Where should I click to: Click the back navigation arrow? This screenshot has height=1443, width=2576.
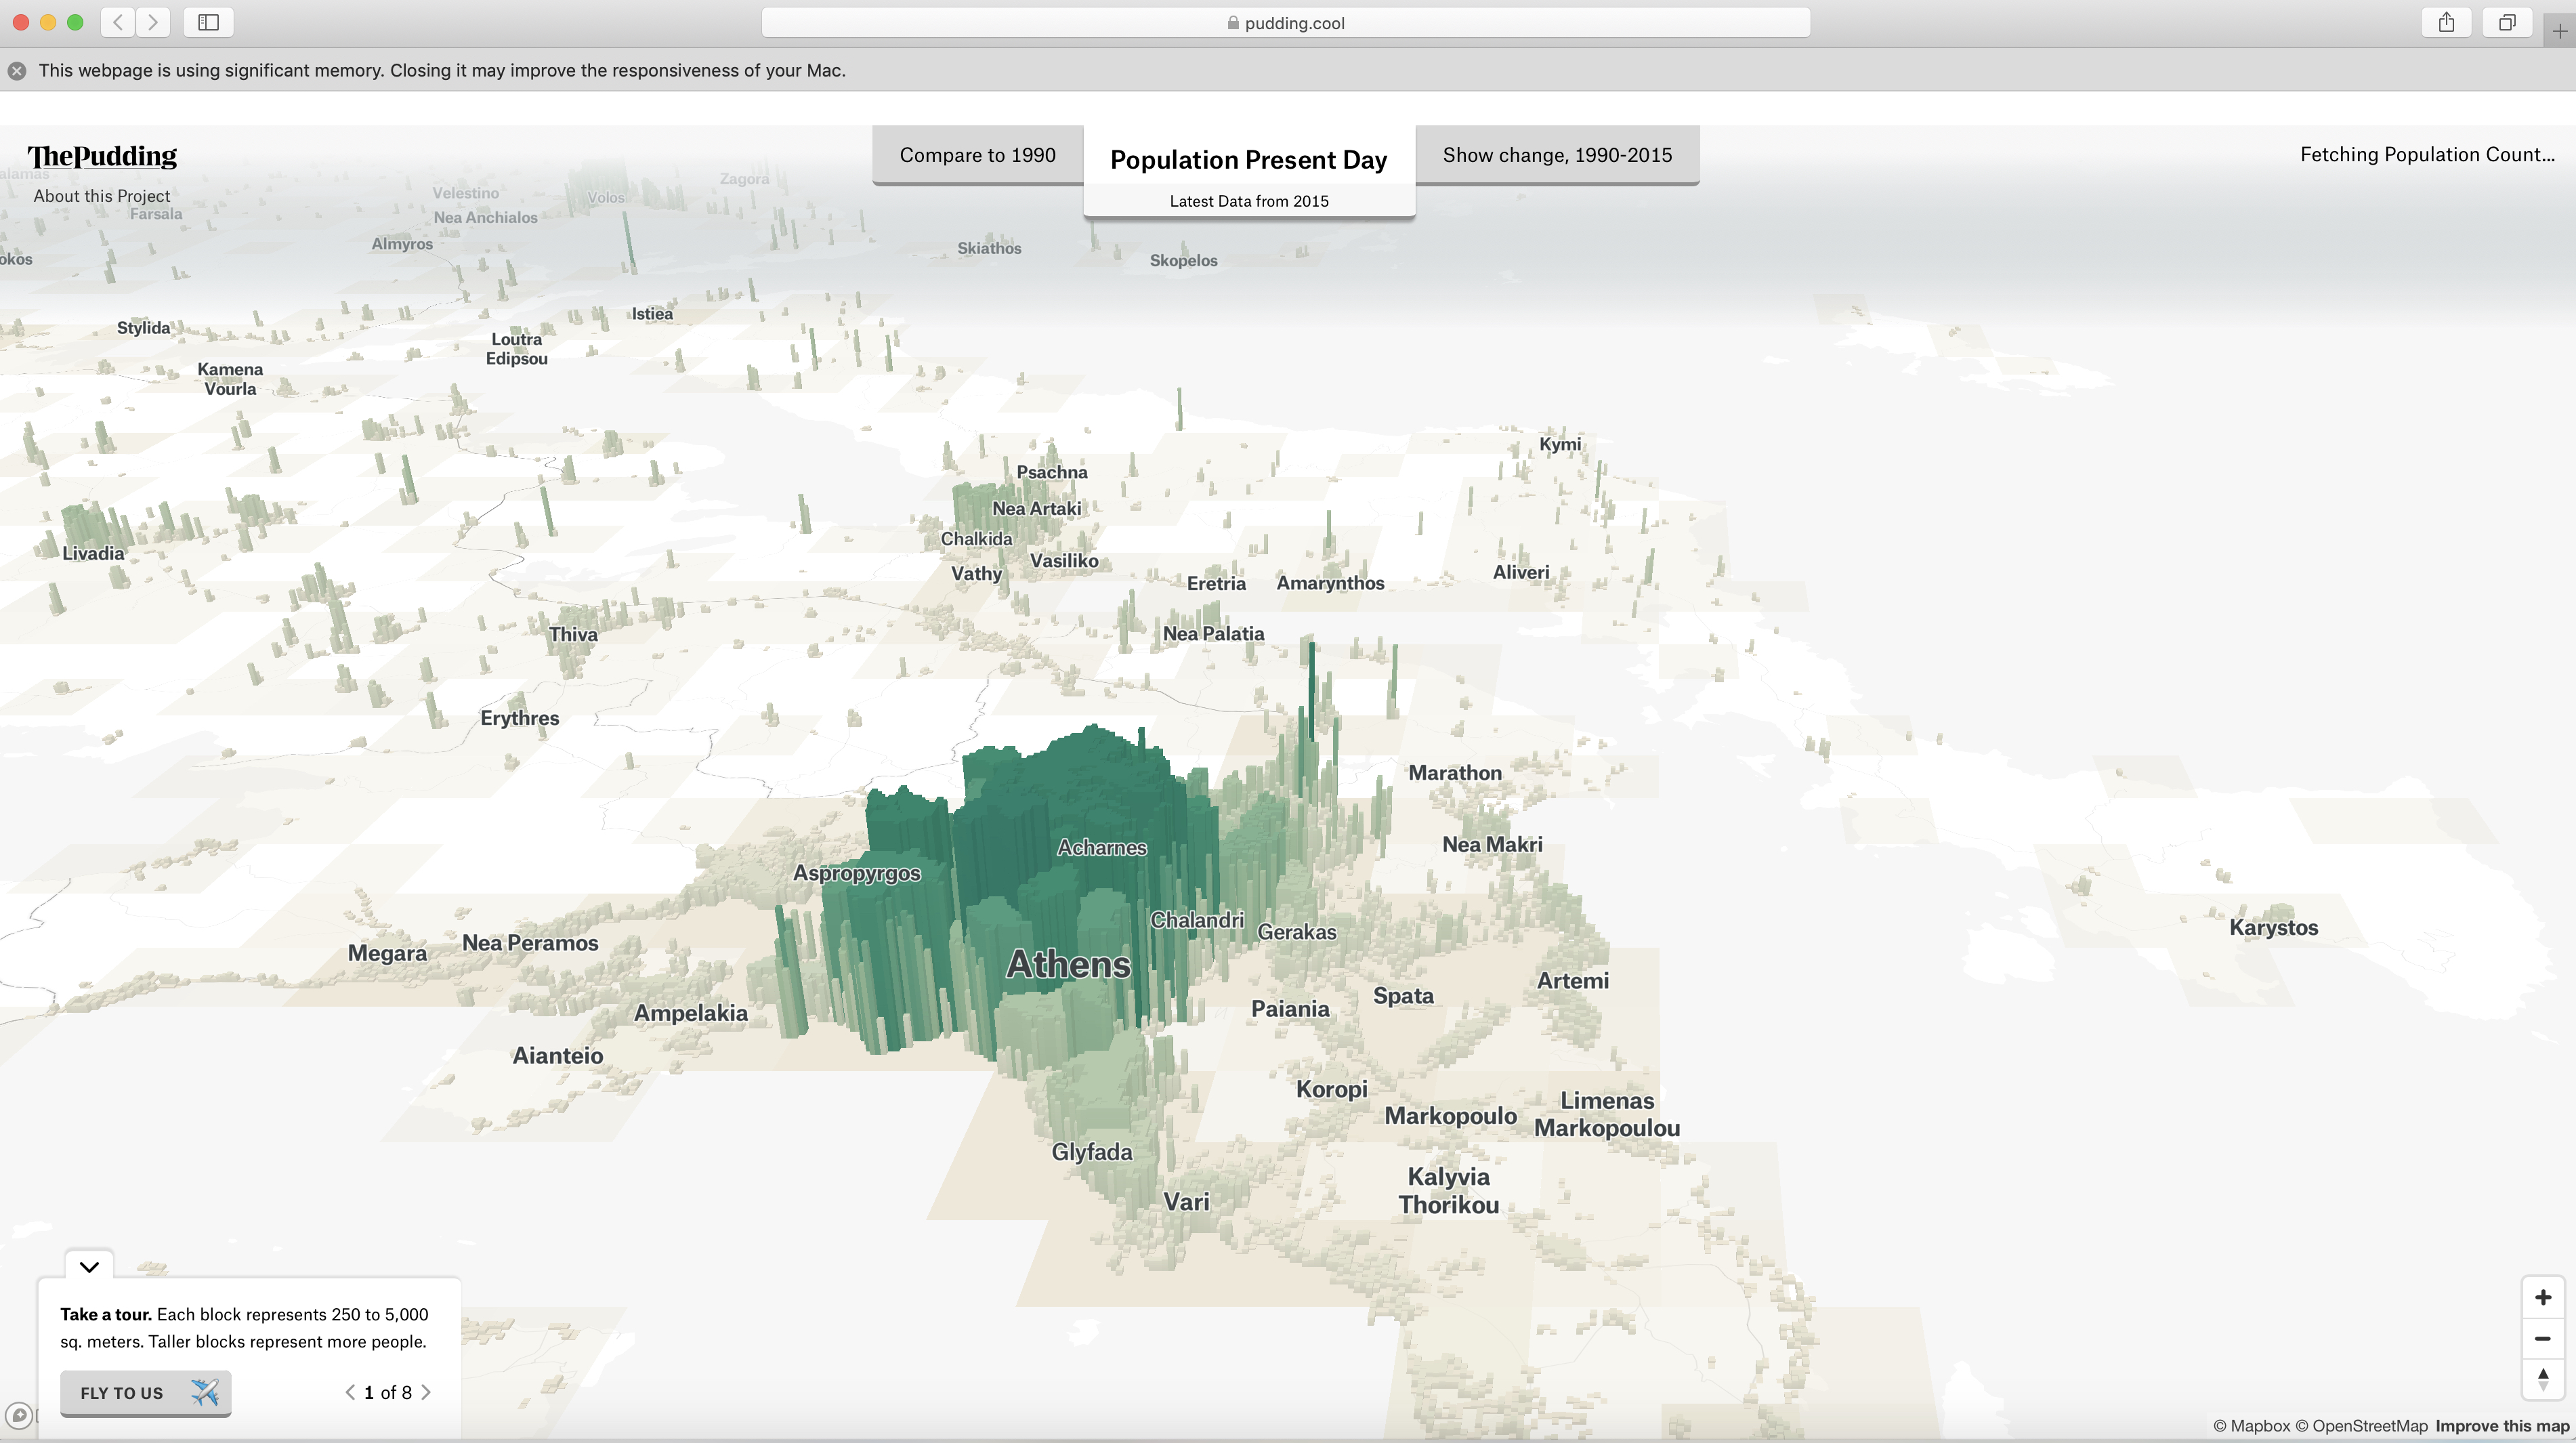117,22
